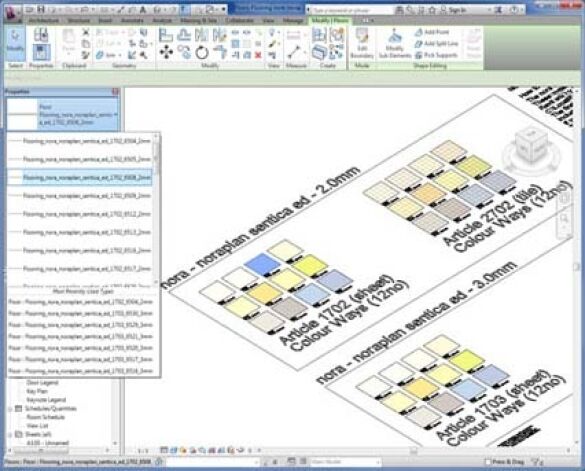The width and height of the screenshot is (585, 471).
Task: Open the Annotate ribbon tab
Action: pyautogui.click(x=132, y=21)
